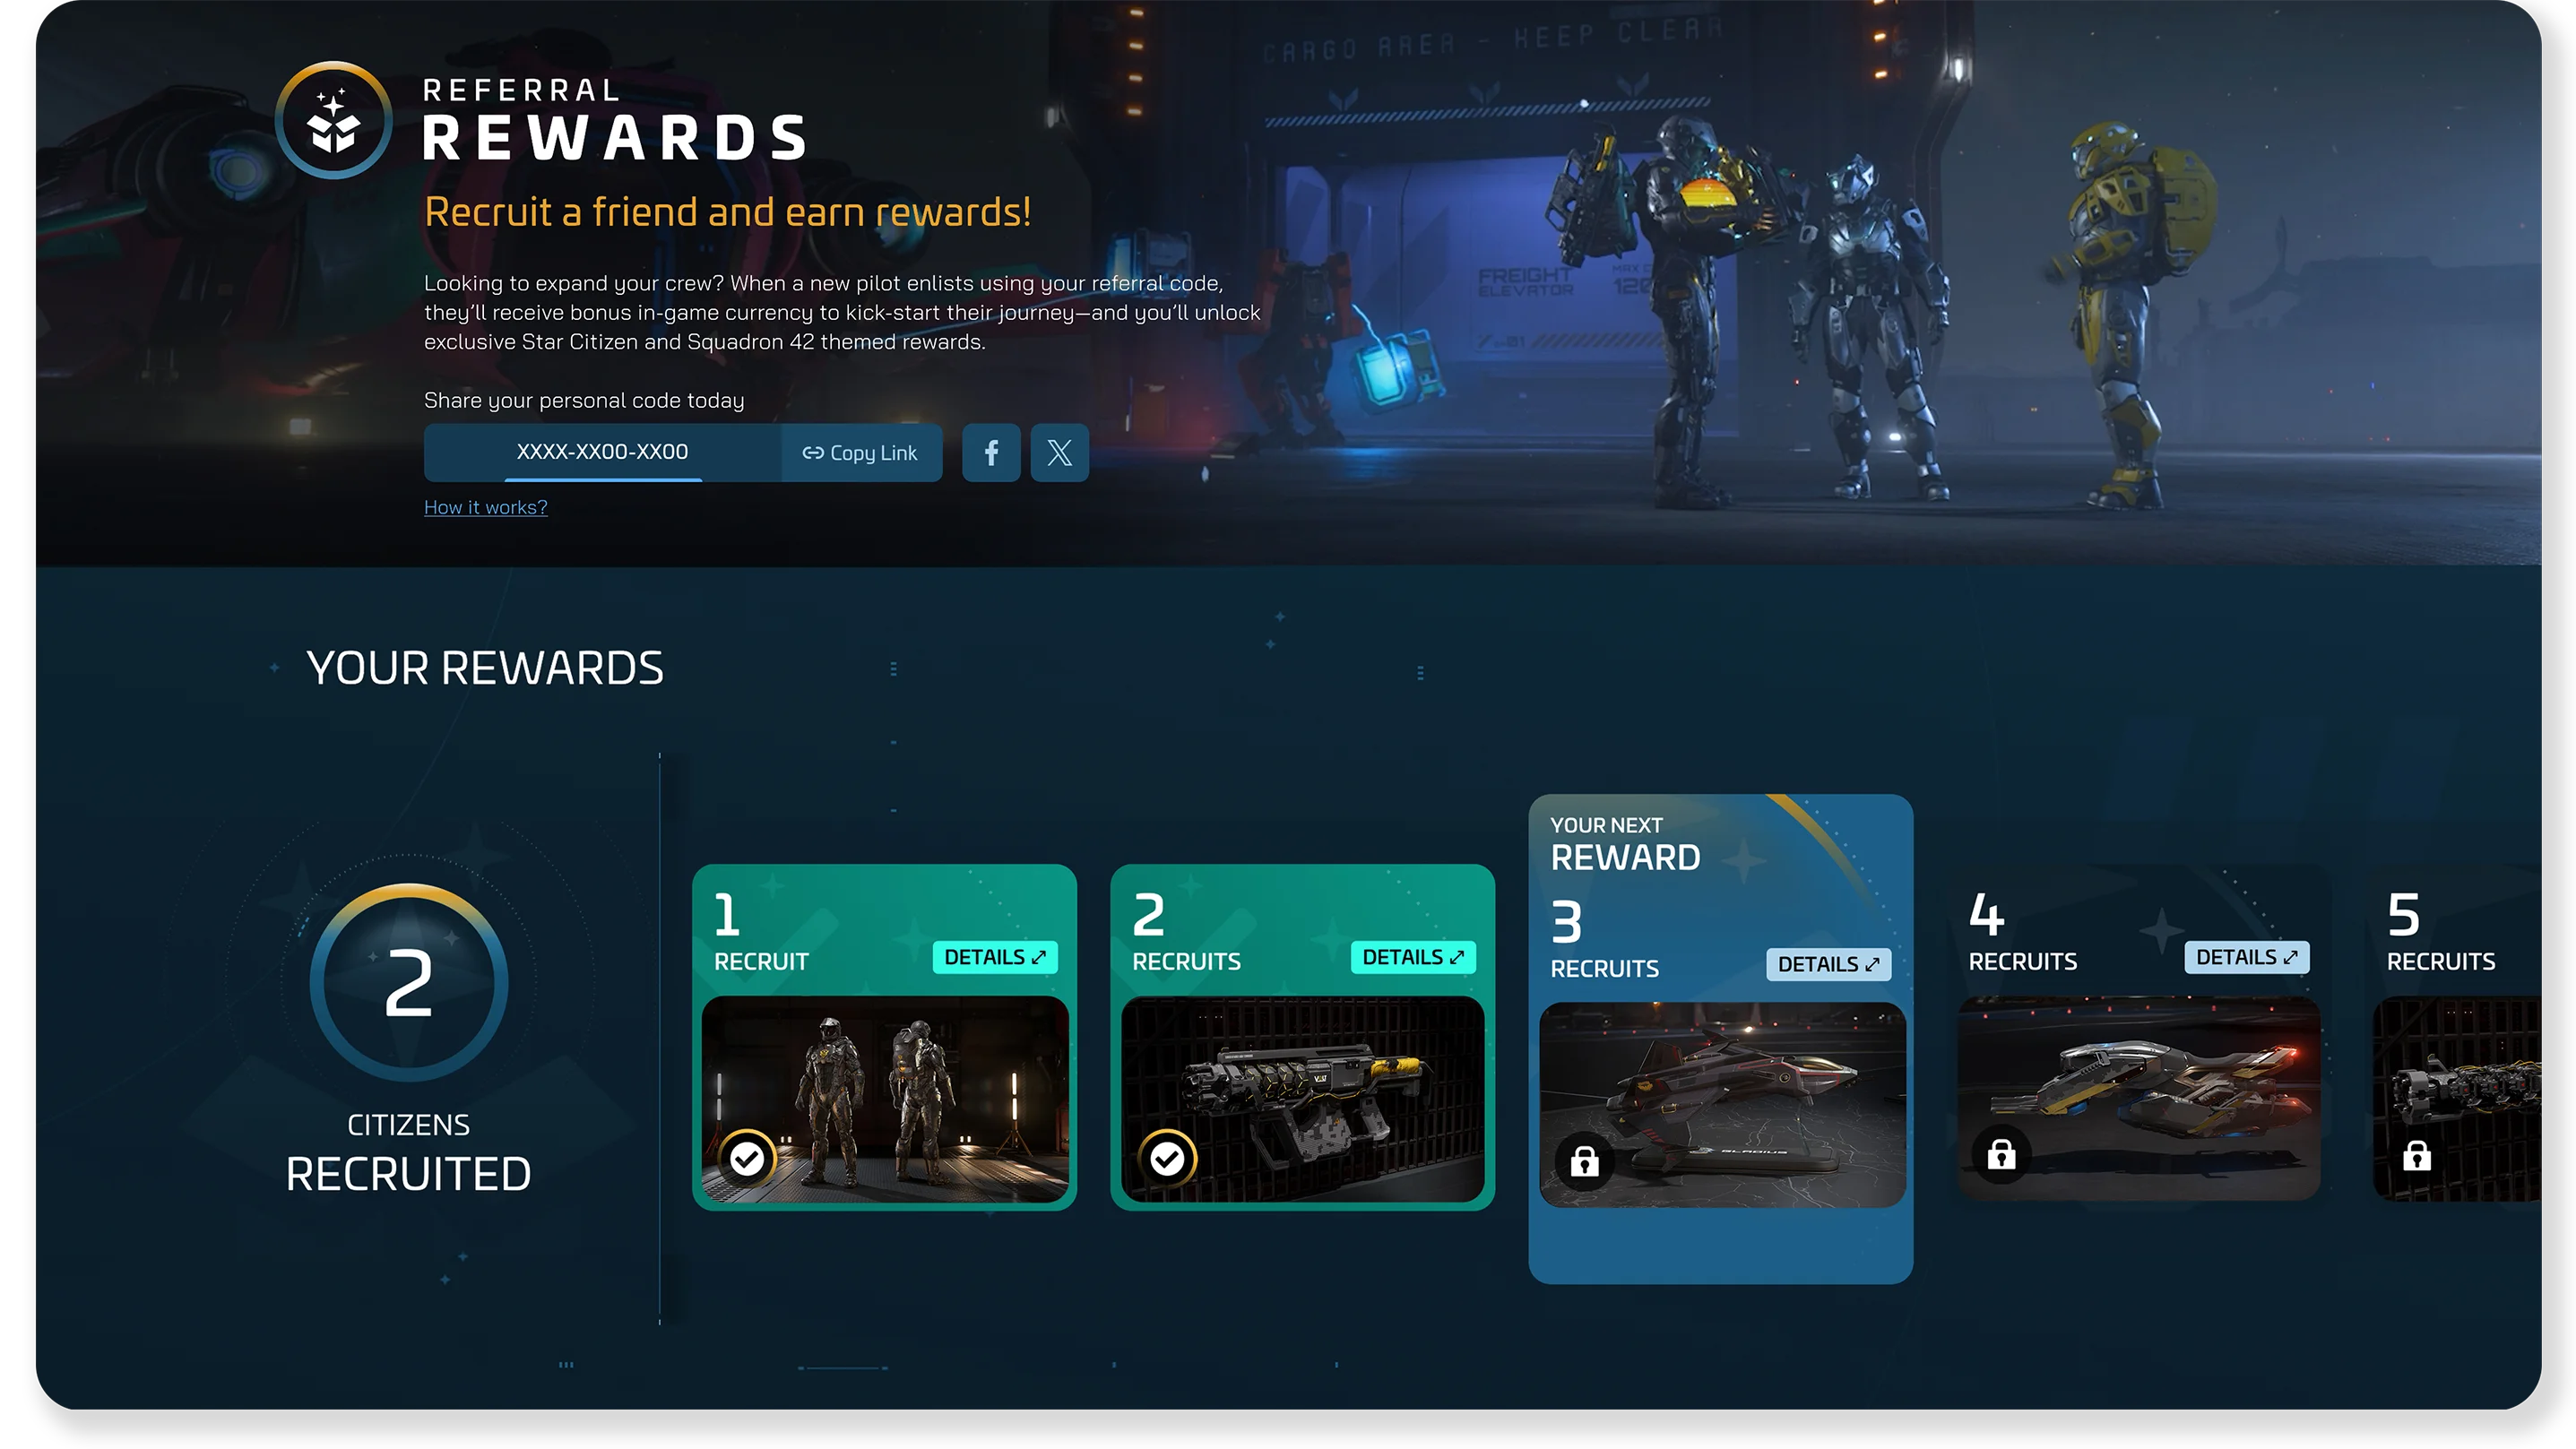Click the CITIZENS RECRUITED label
Image resolution: width=2576 pixels, height=1449 pixels.
pos(408,1153)
